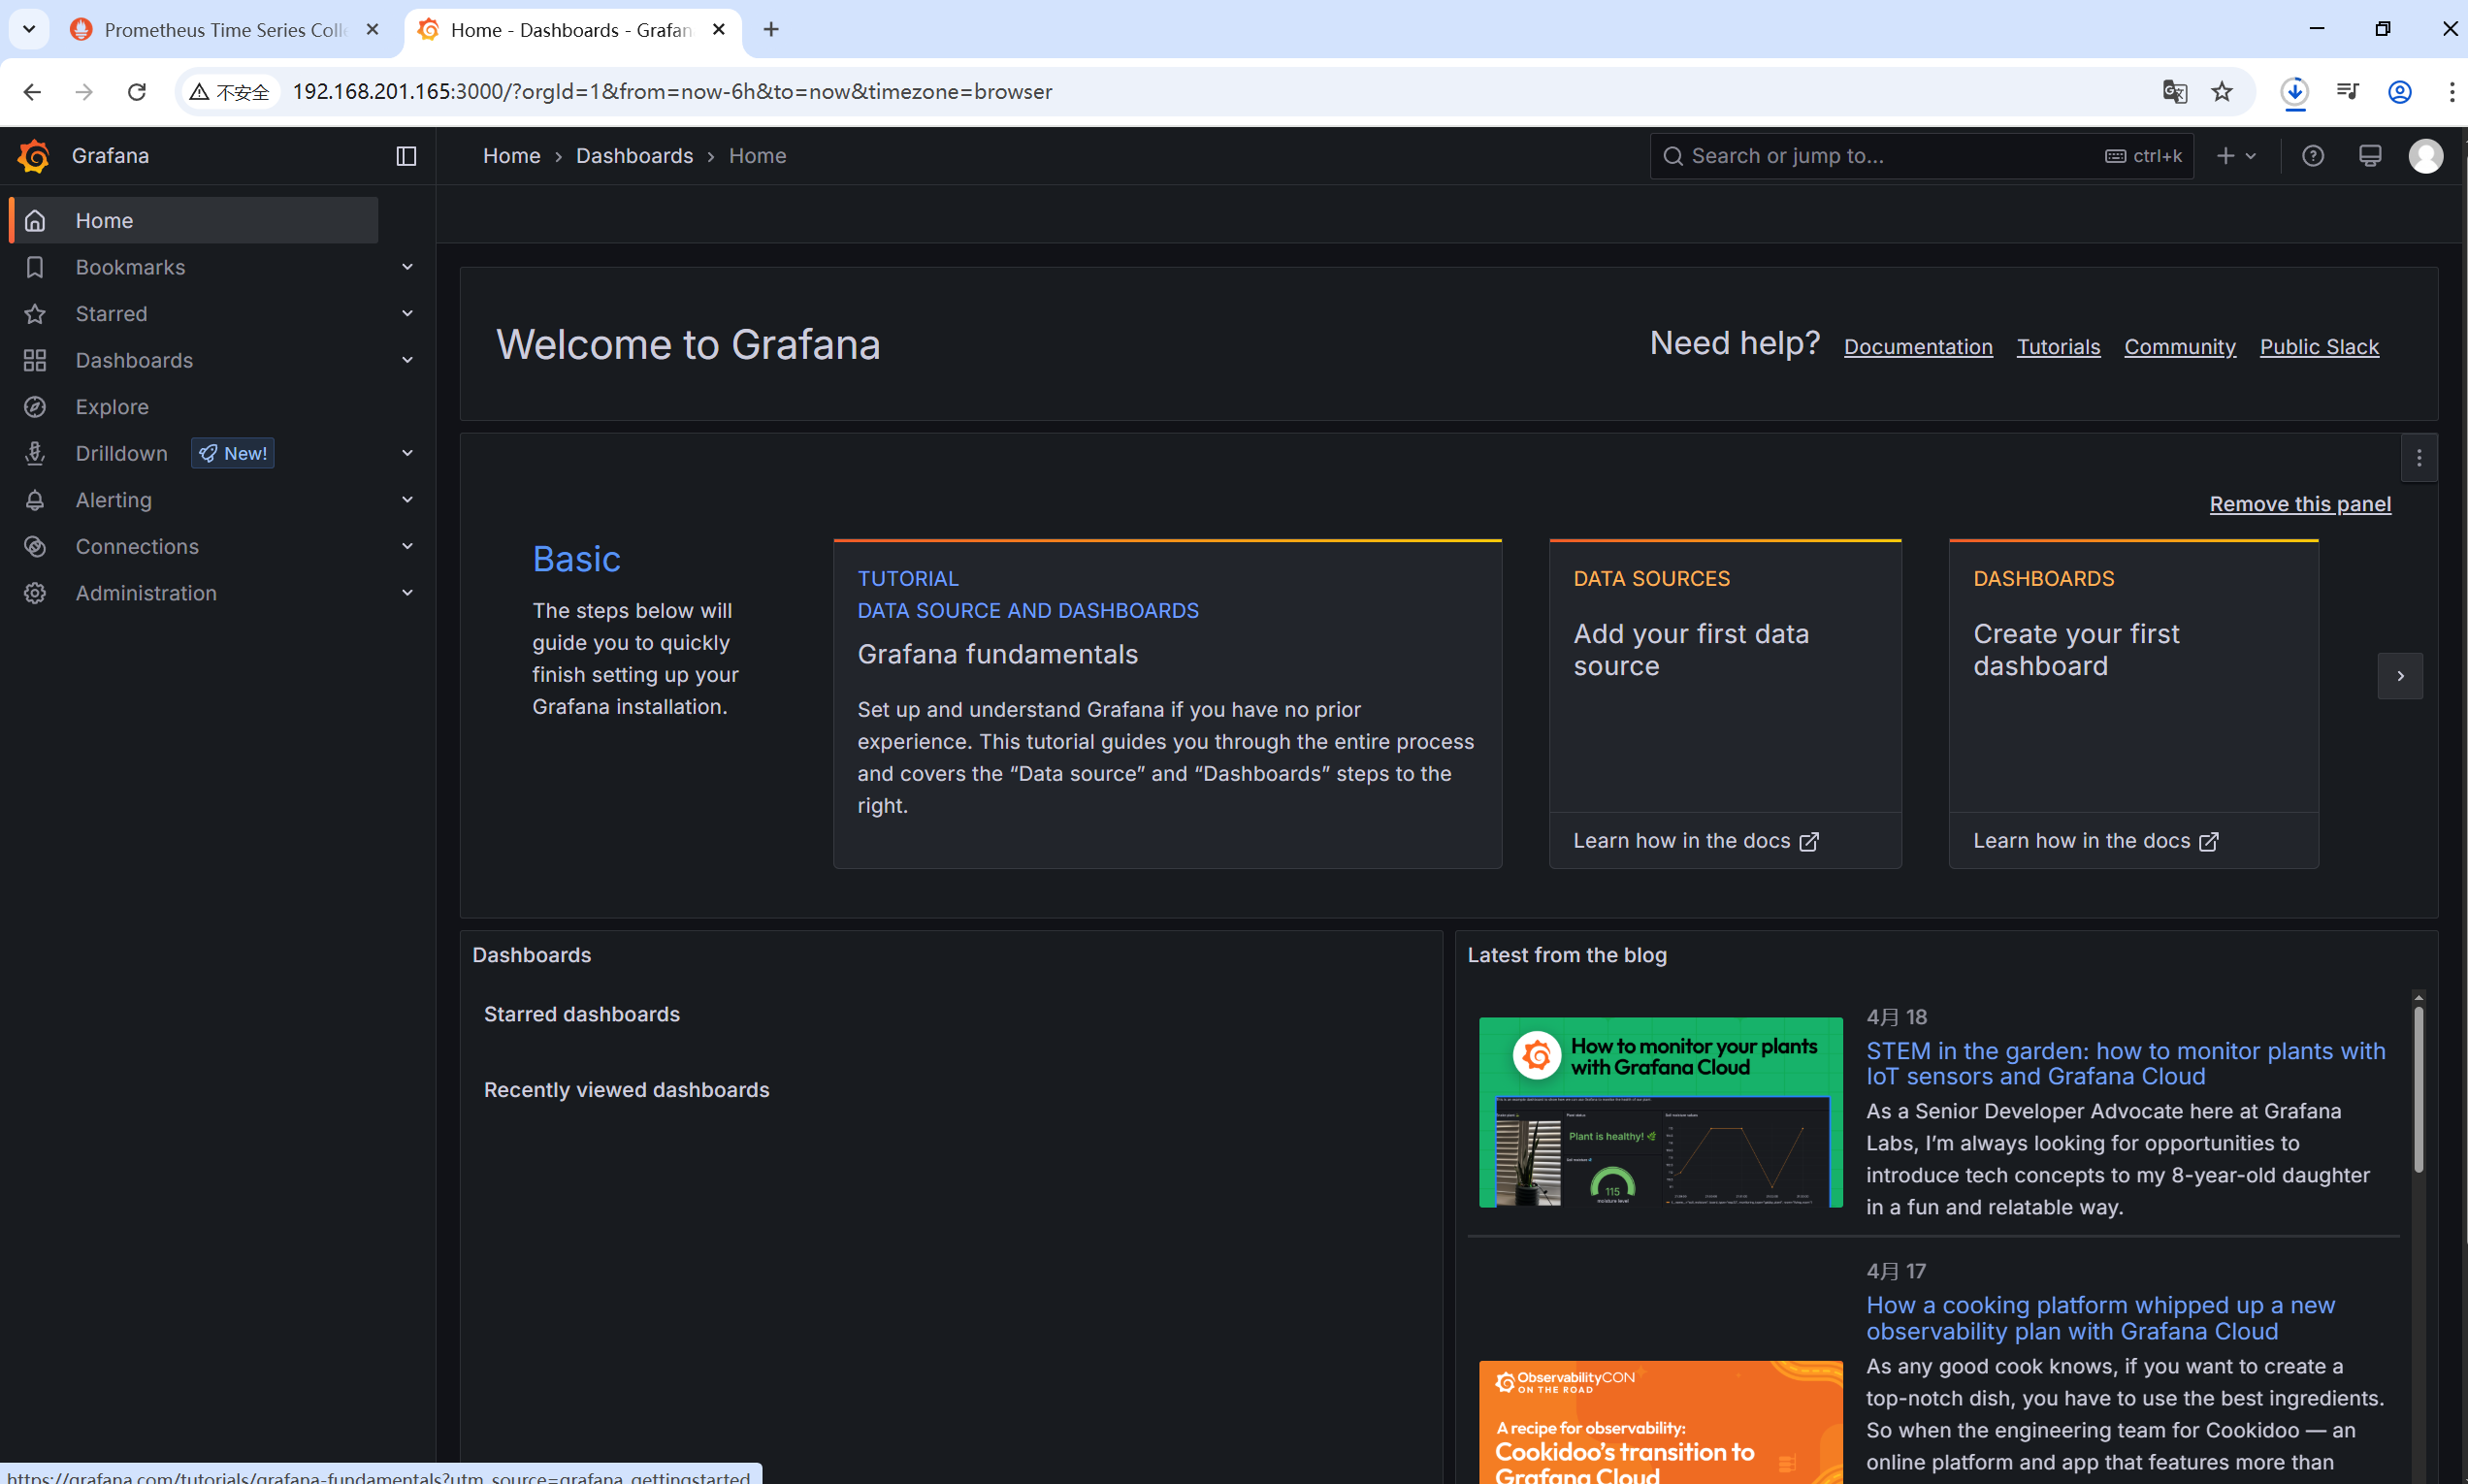Click the Grafana logo icon
Viewport: 2468px width, 1484px height.
[34, 156]
